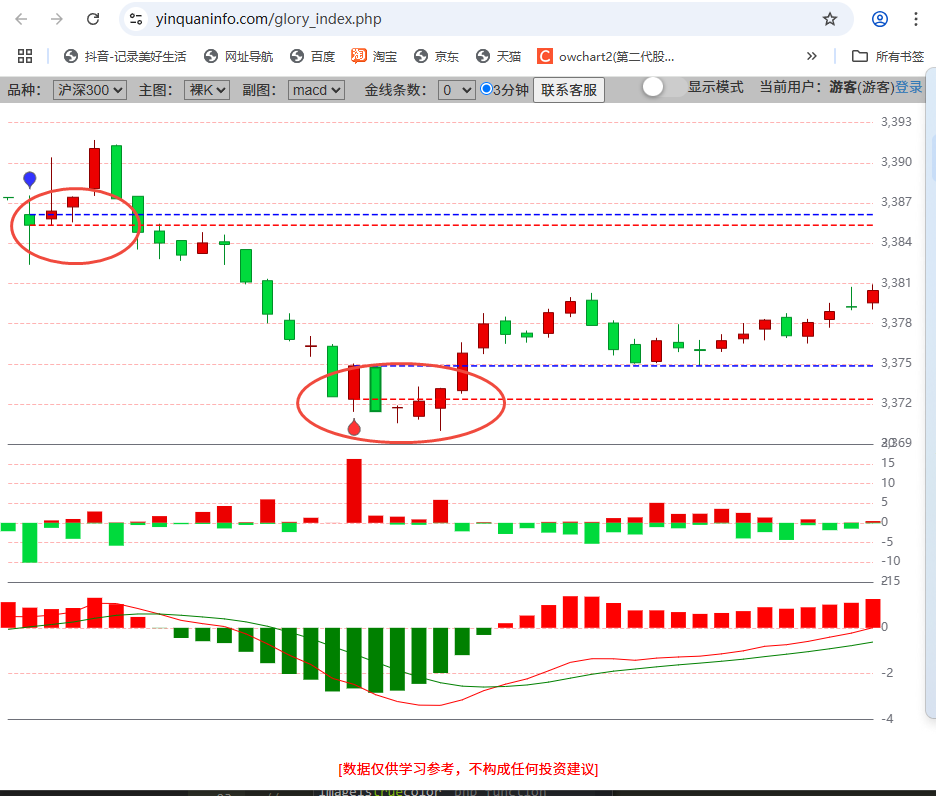936x796 pixels.
Task: Open 抖音-记录美好生活 bookmark
Action: click(x=125, y=56)
